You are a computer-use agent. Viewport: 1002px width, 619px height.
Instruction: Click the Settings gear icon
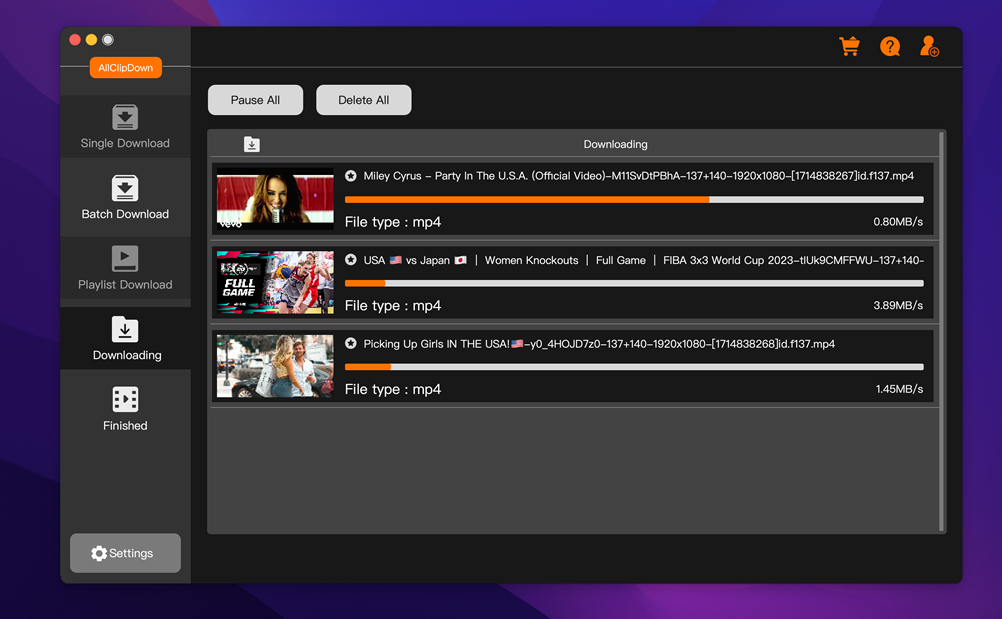(99, 553)
